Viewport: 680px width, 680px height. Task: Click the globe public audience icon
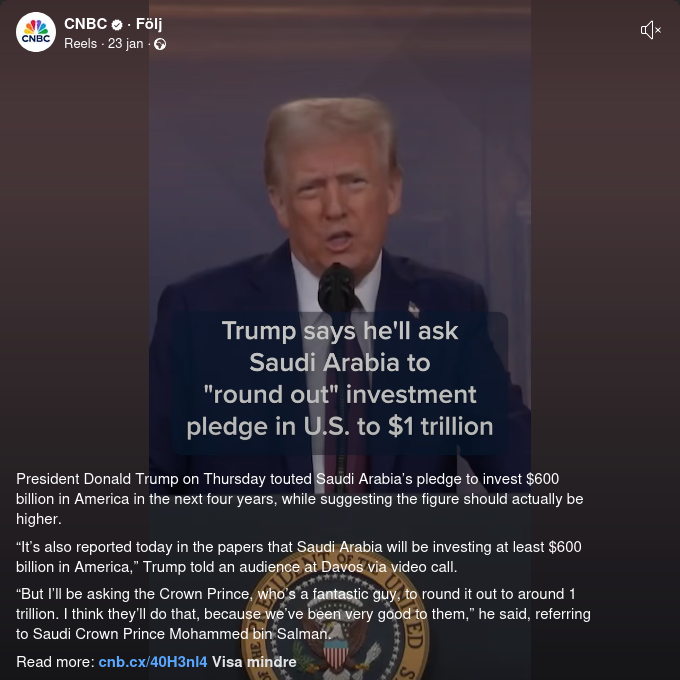click(x=160, y=44)
